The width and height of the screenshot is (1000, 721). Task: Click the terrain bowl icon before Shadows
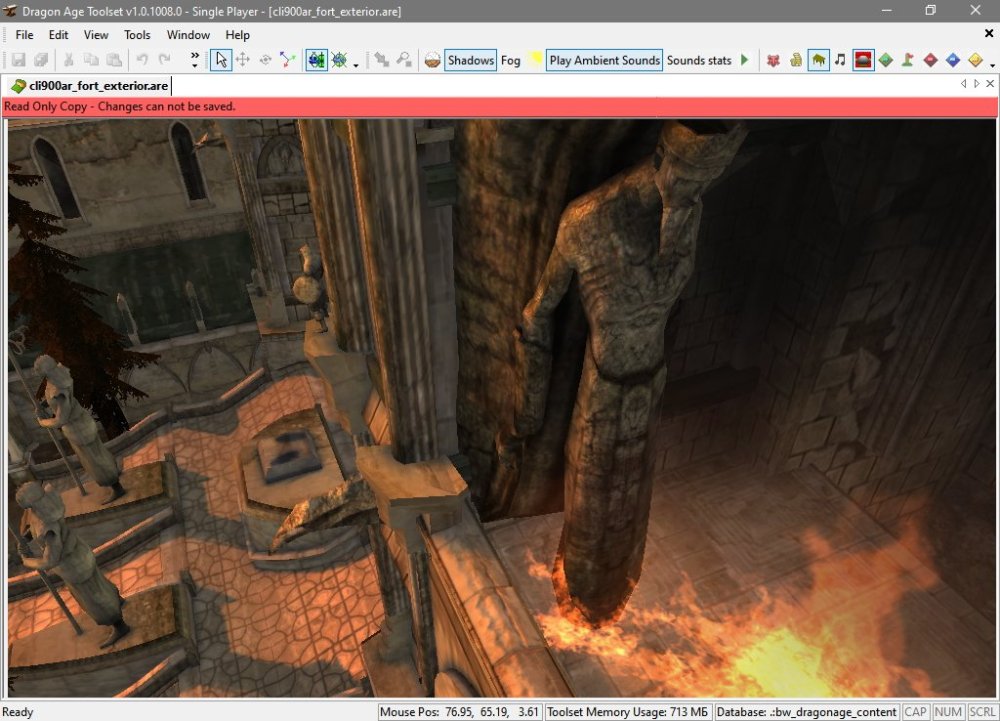[x=432, y=60]
